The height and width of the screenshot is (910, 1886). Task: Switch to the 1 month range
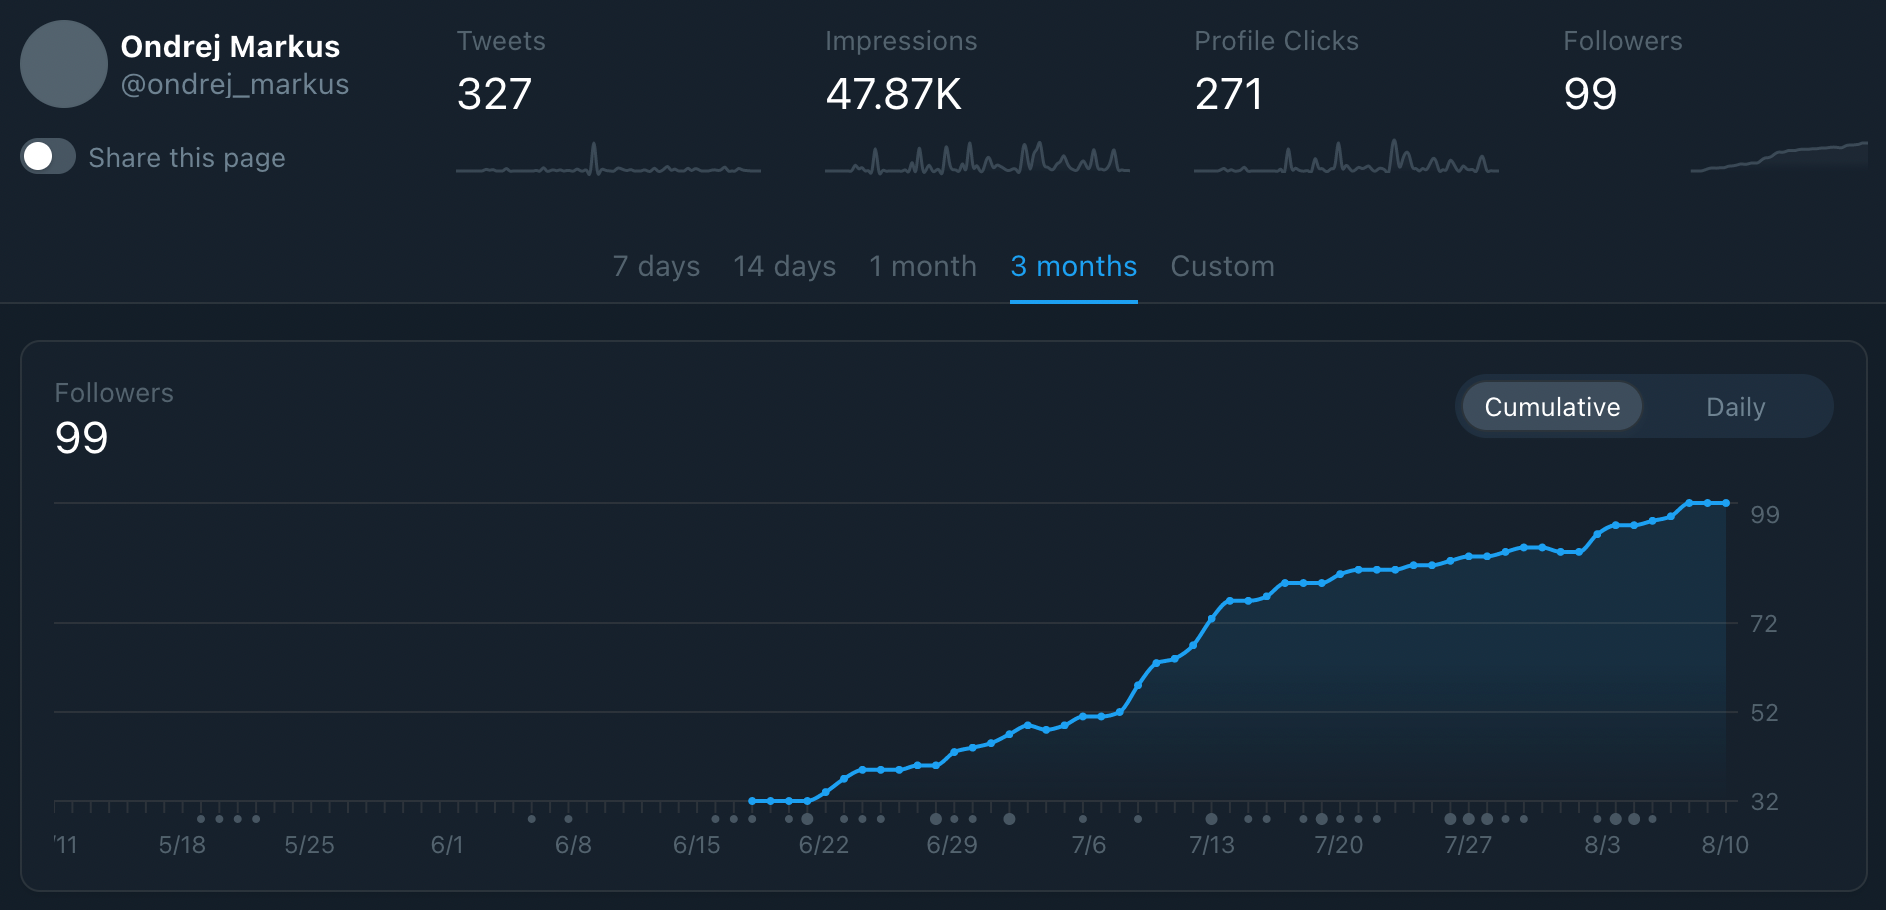[x=922, y=266]
